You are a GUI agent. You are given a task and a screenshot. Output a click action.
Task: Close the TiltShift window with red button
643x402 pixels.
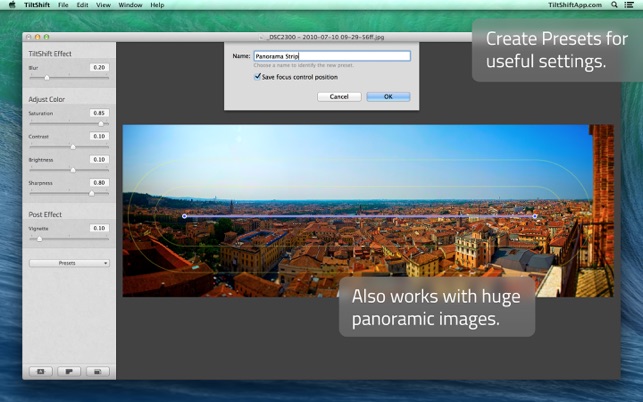click(29, 37)
